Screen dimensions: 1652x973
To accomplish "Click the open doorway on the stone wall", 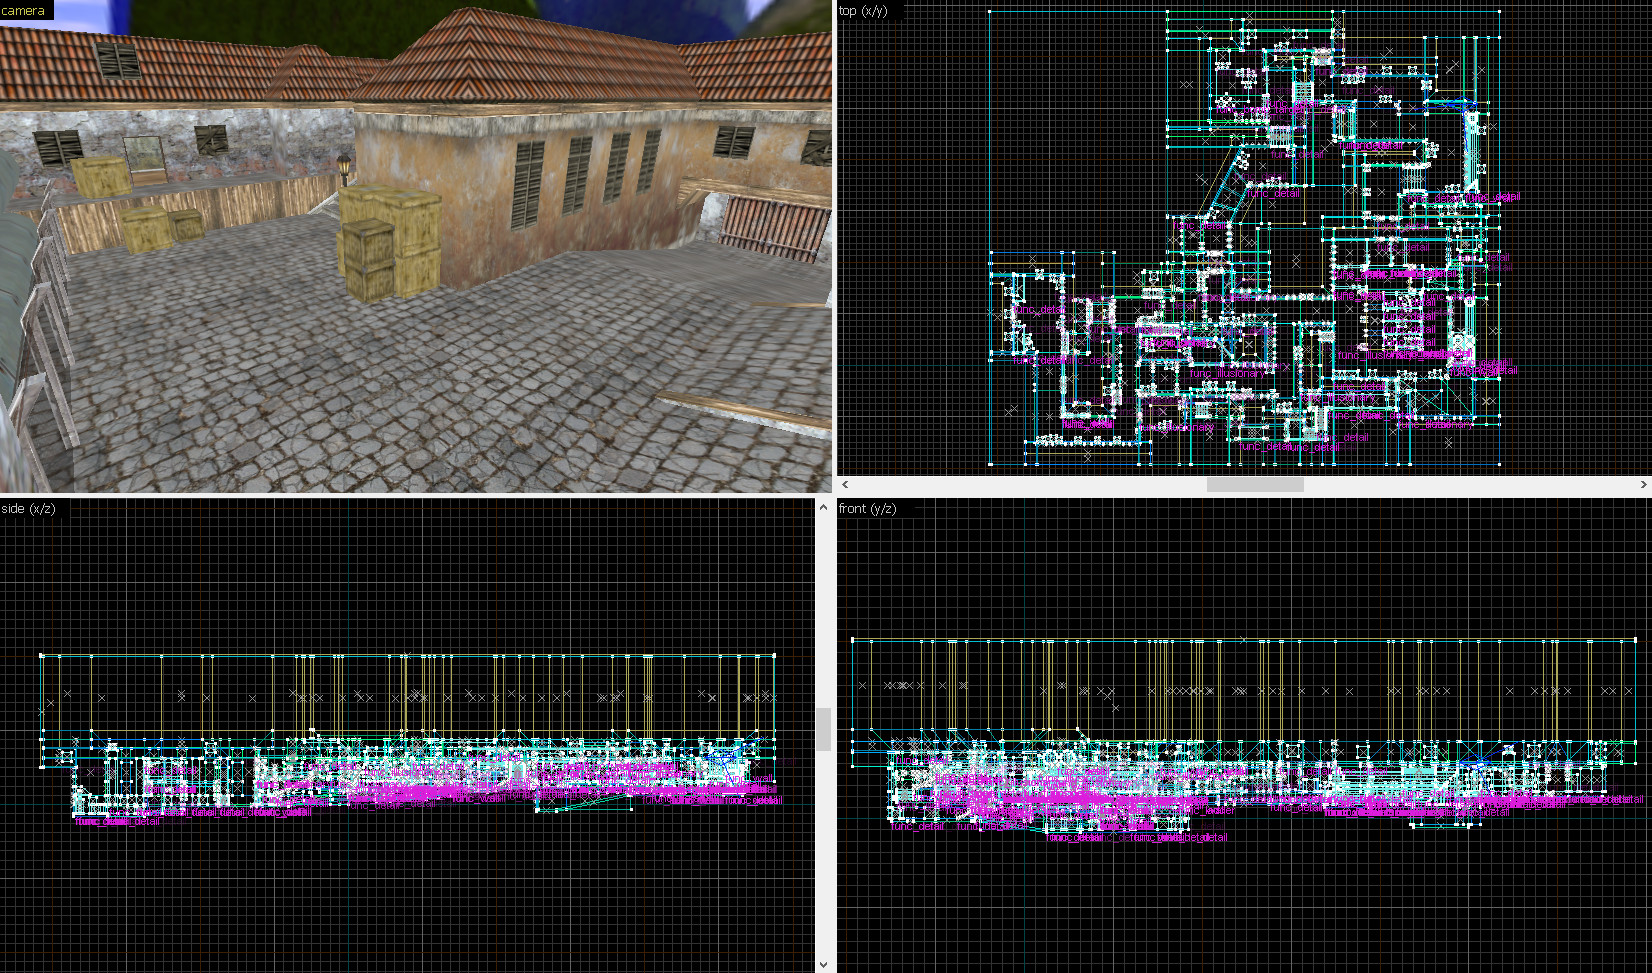I will 146,158.
